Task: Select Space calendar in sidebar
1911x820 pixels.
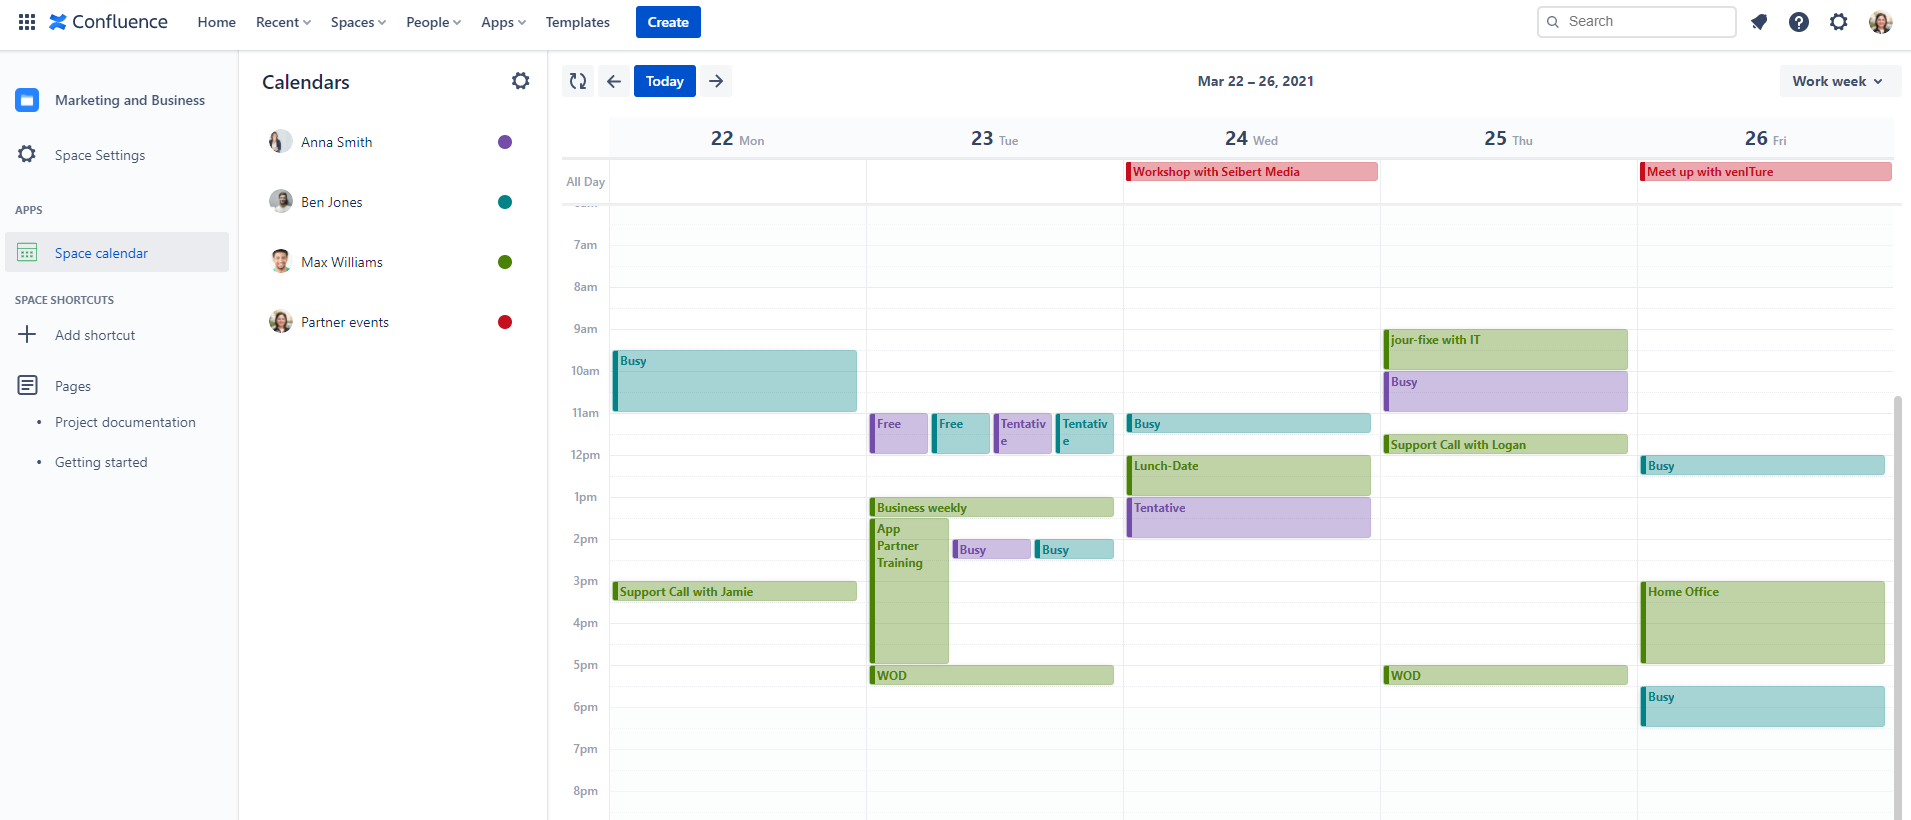Action: 101,253
